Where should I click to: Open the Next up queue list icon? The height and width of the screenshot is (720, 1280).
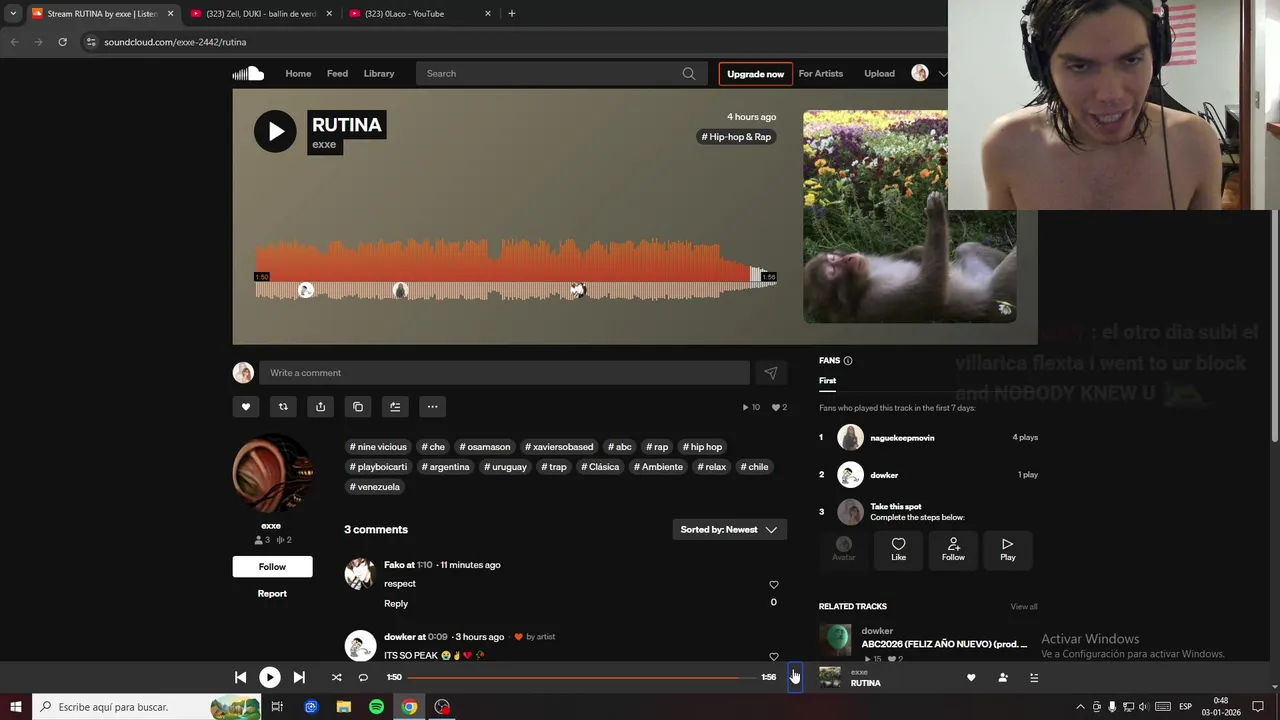tap(1034, 677)
